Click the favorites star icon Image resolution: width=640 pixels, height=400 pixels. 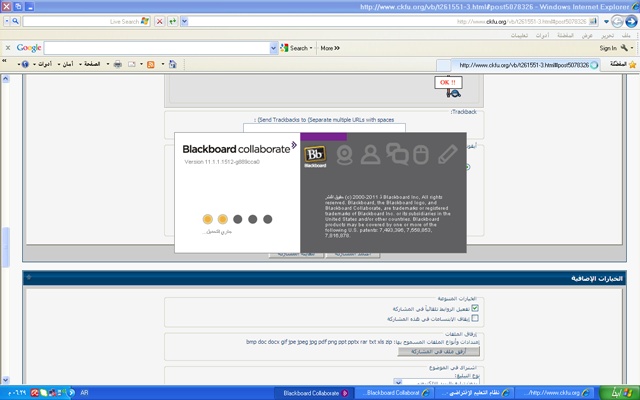[633, 64]
